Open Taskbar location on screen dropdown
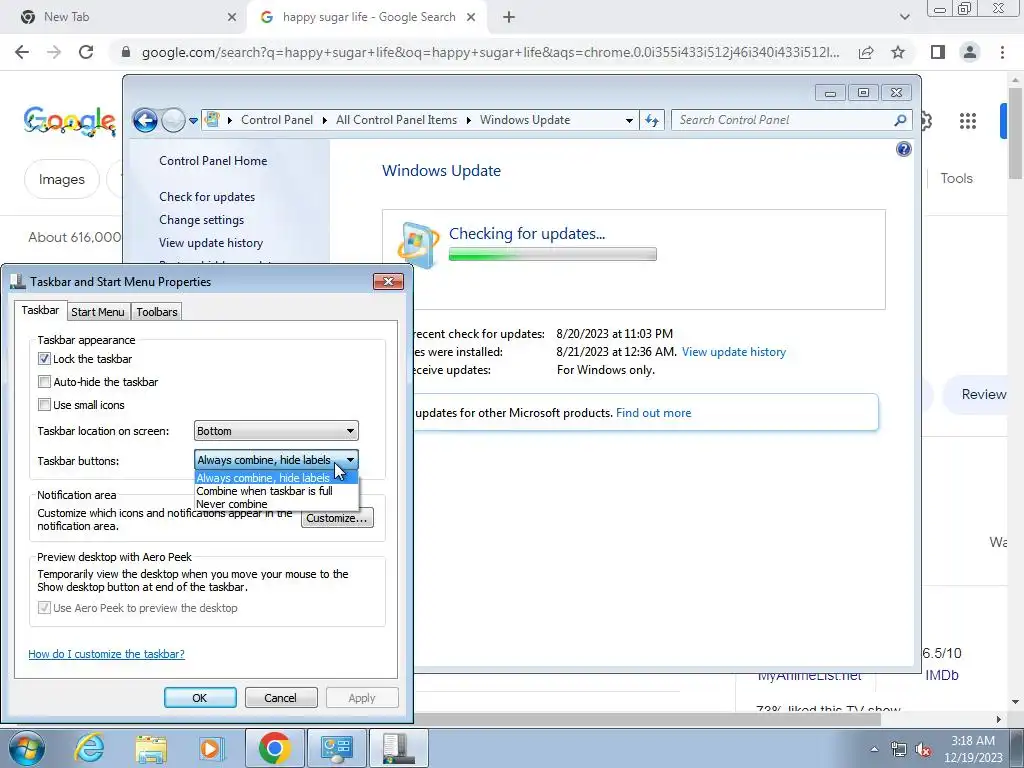The image size is (1024, 768). point(276,431)
